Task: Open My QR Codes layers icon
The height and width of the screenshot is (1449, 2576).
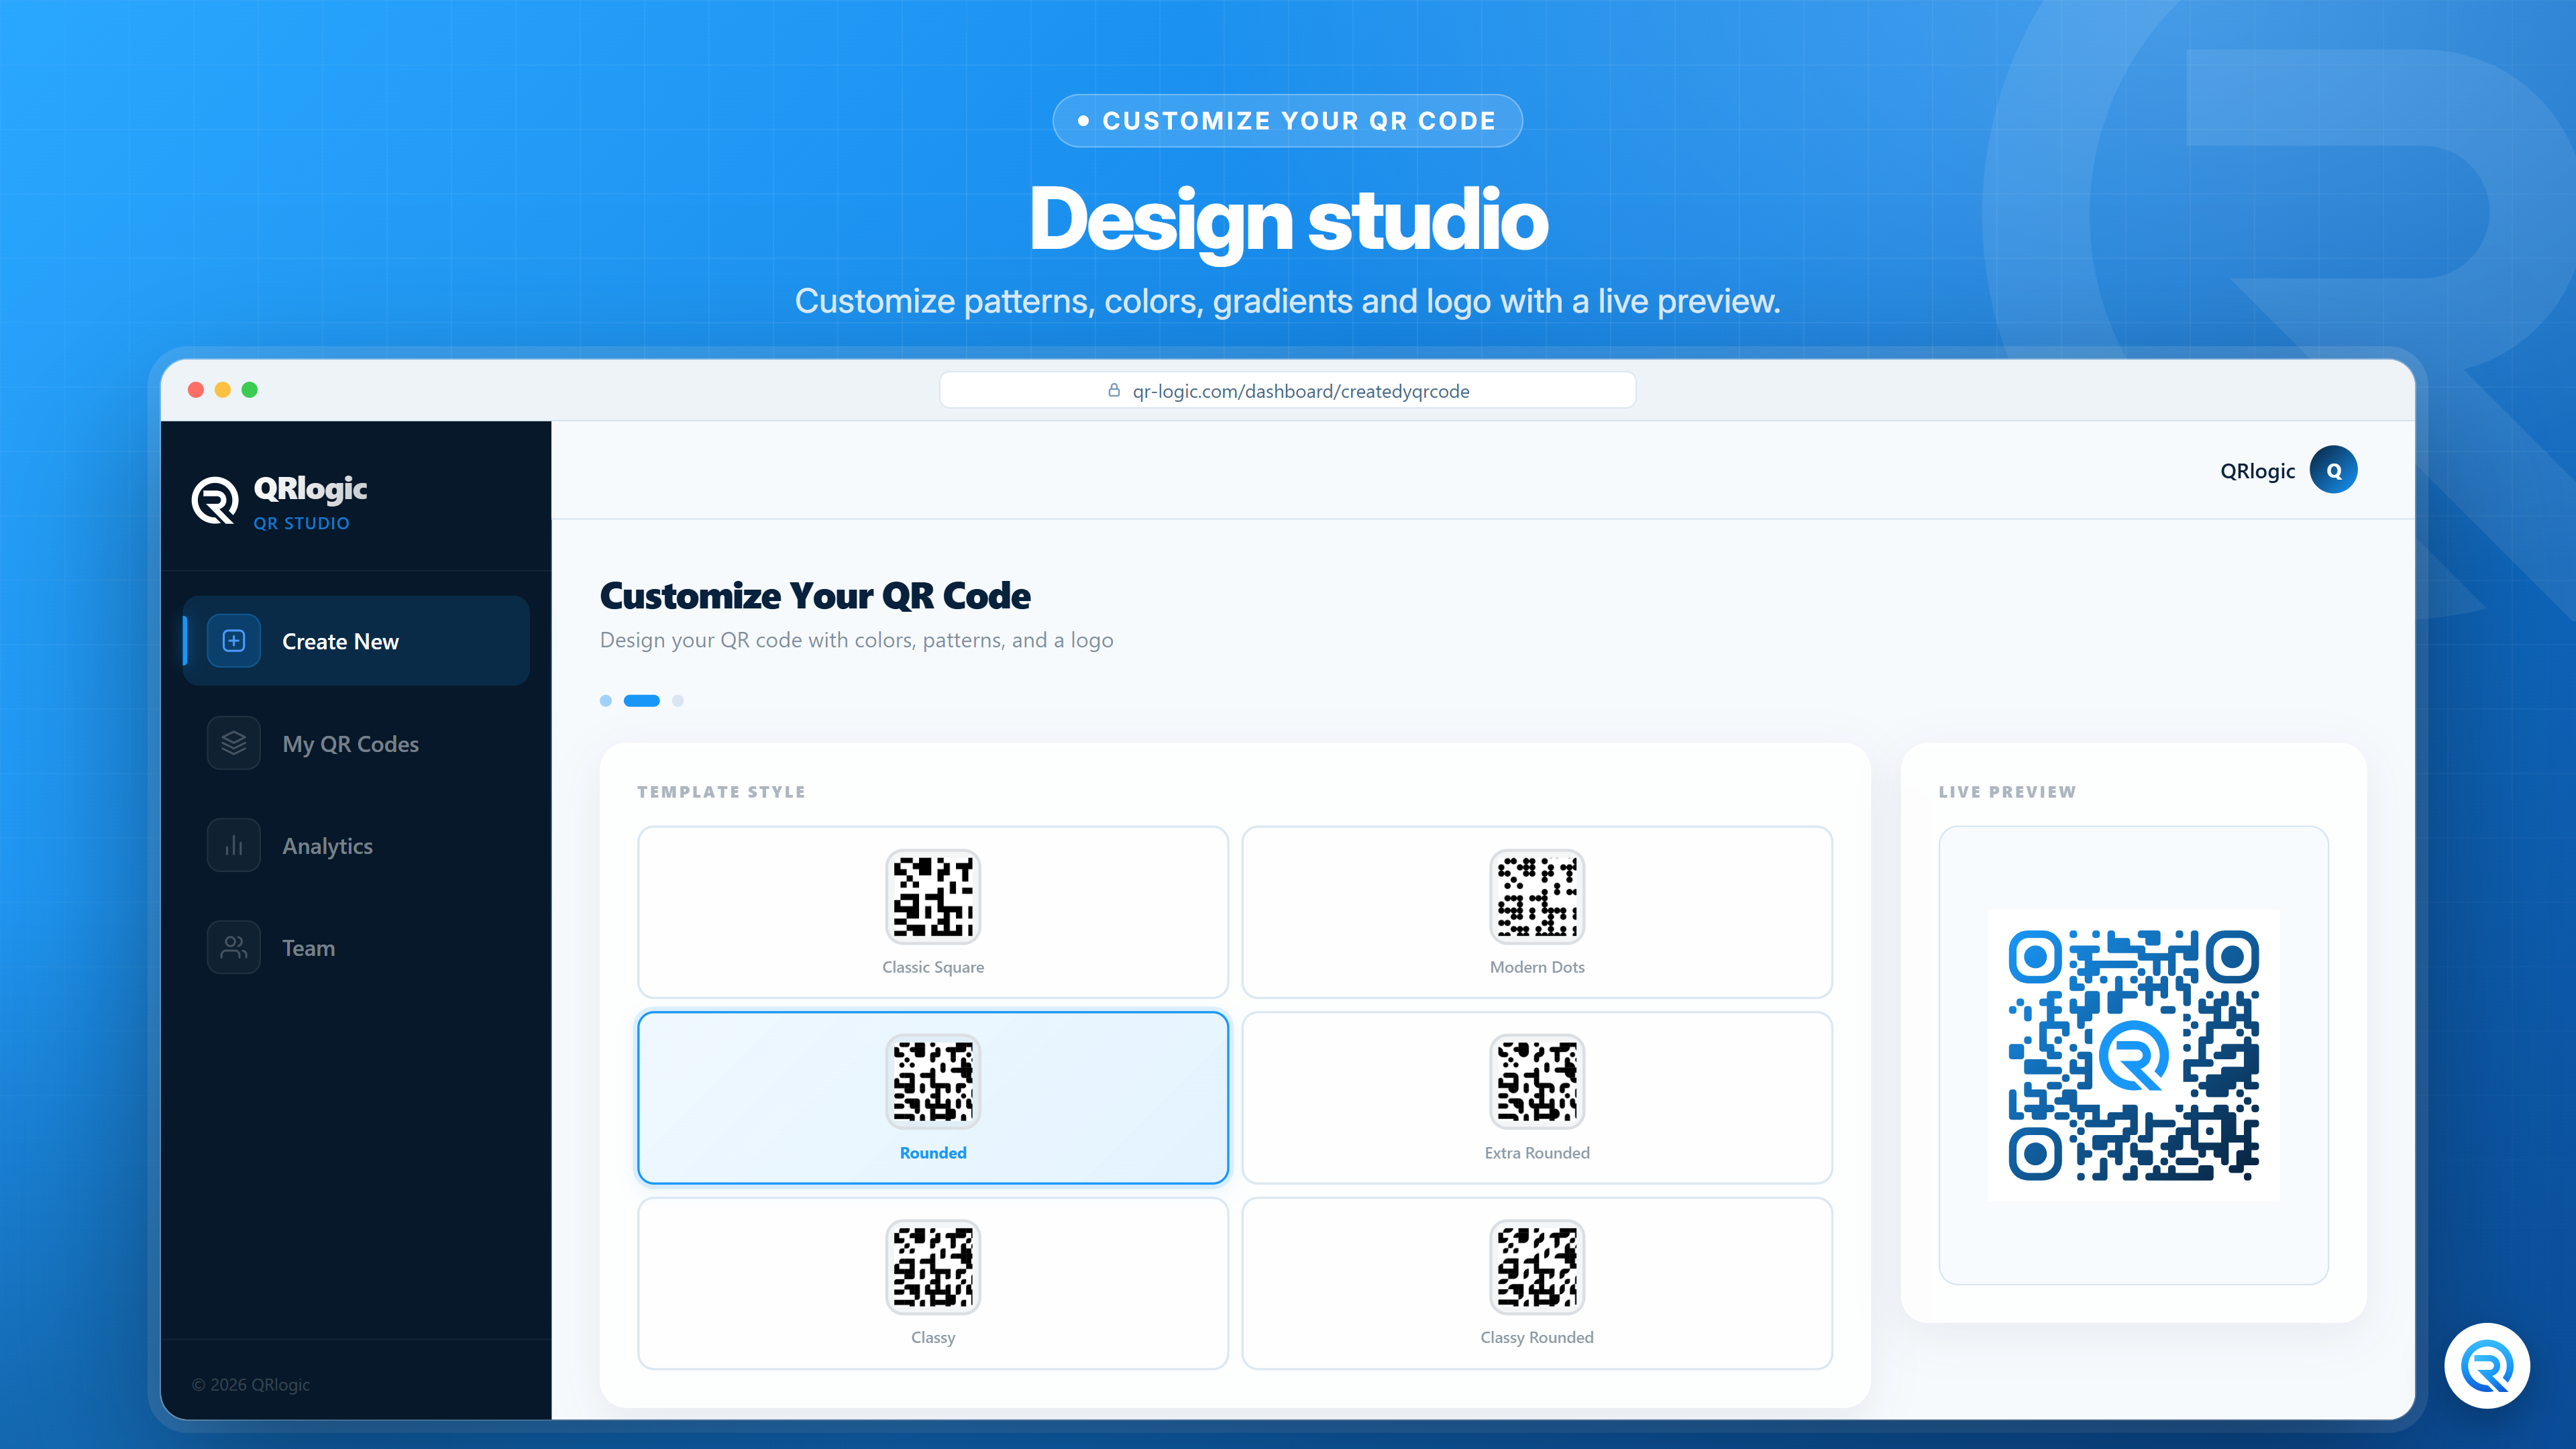Action: coord(233,743)
